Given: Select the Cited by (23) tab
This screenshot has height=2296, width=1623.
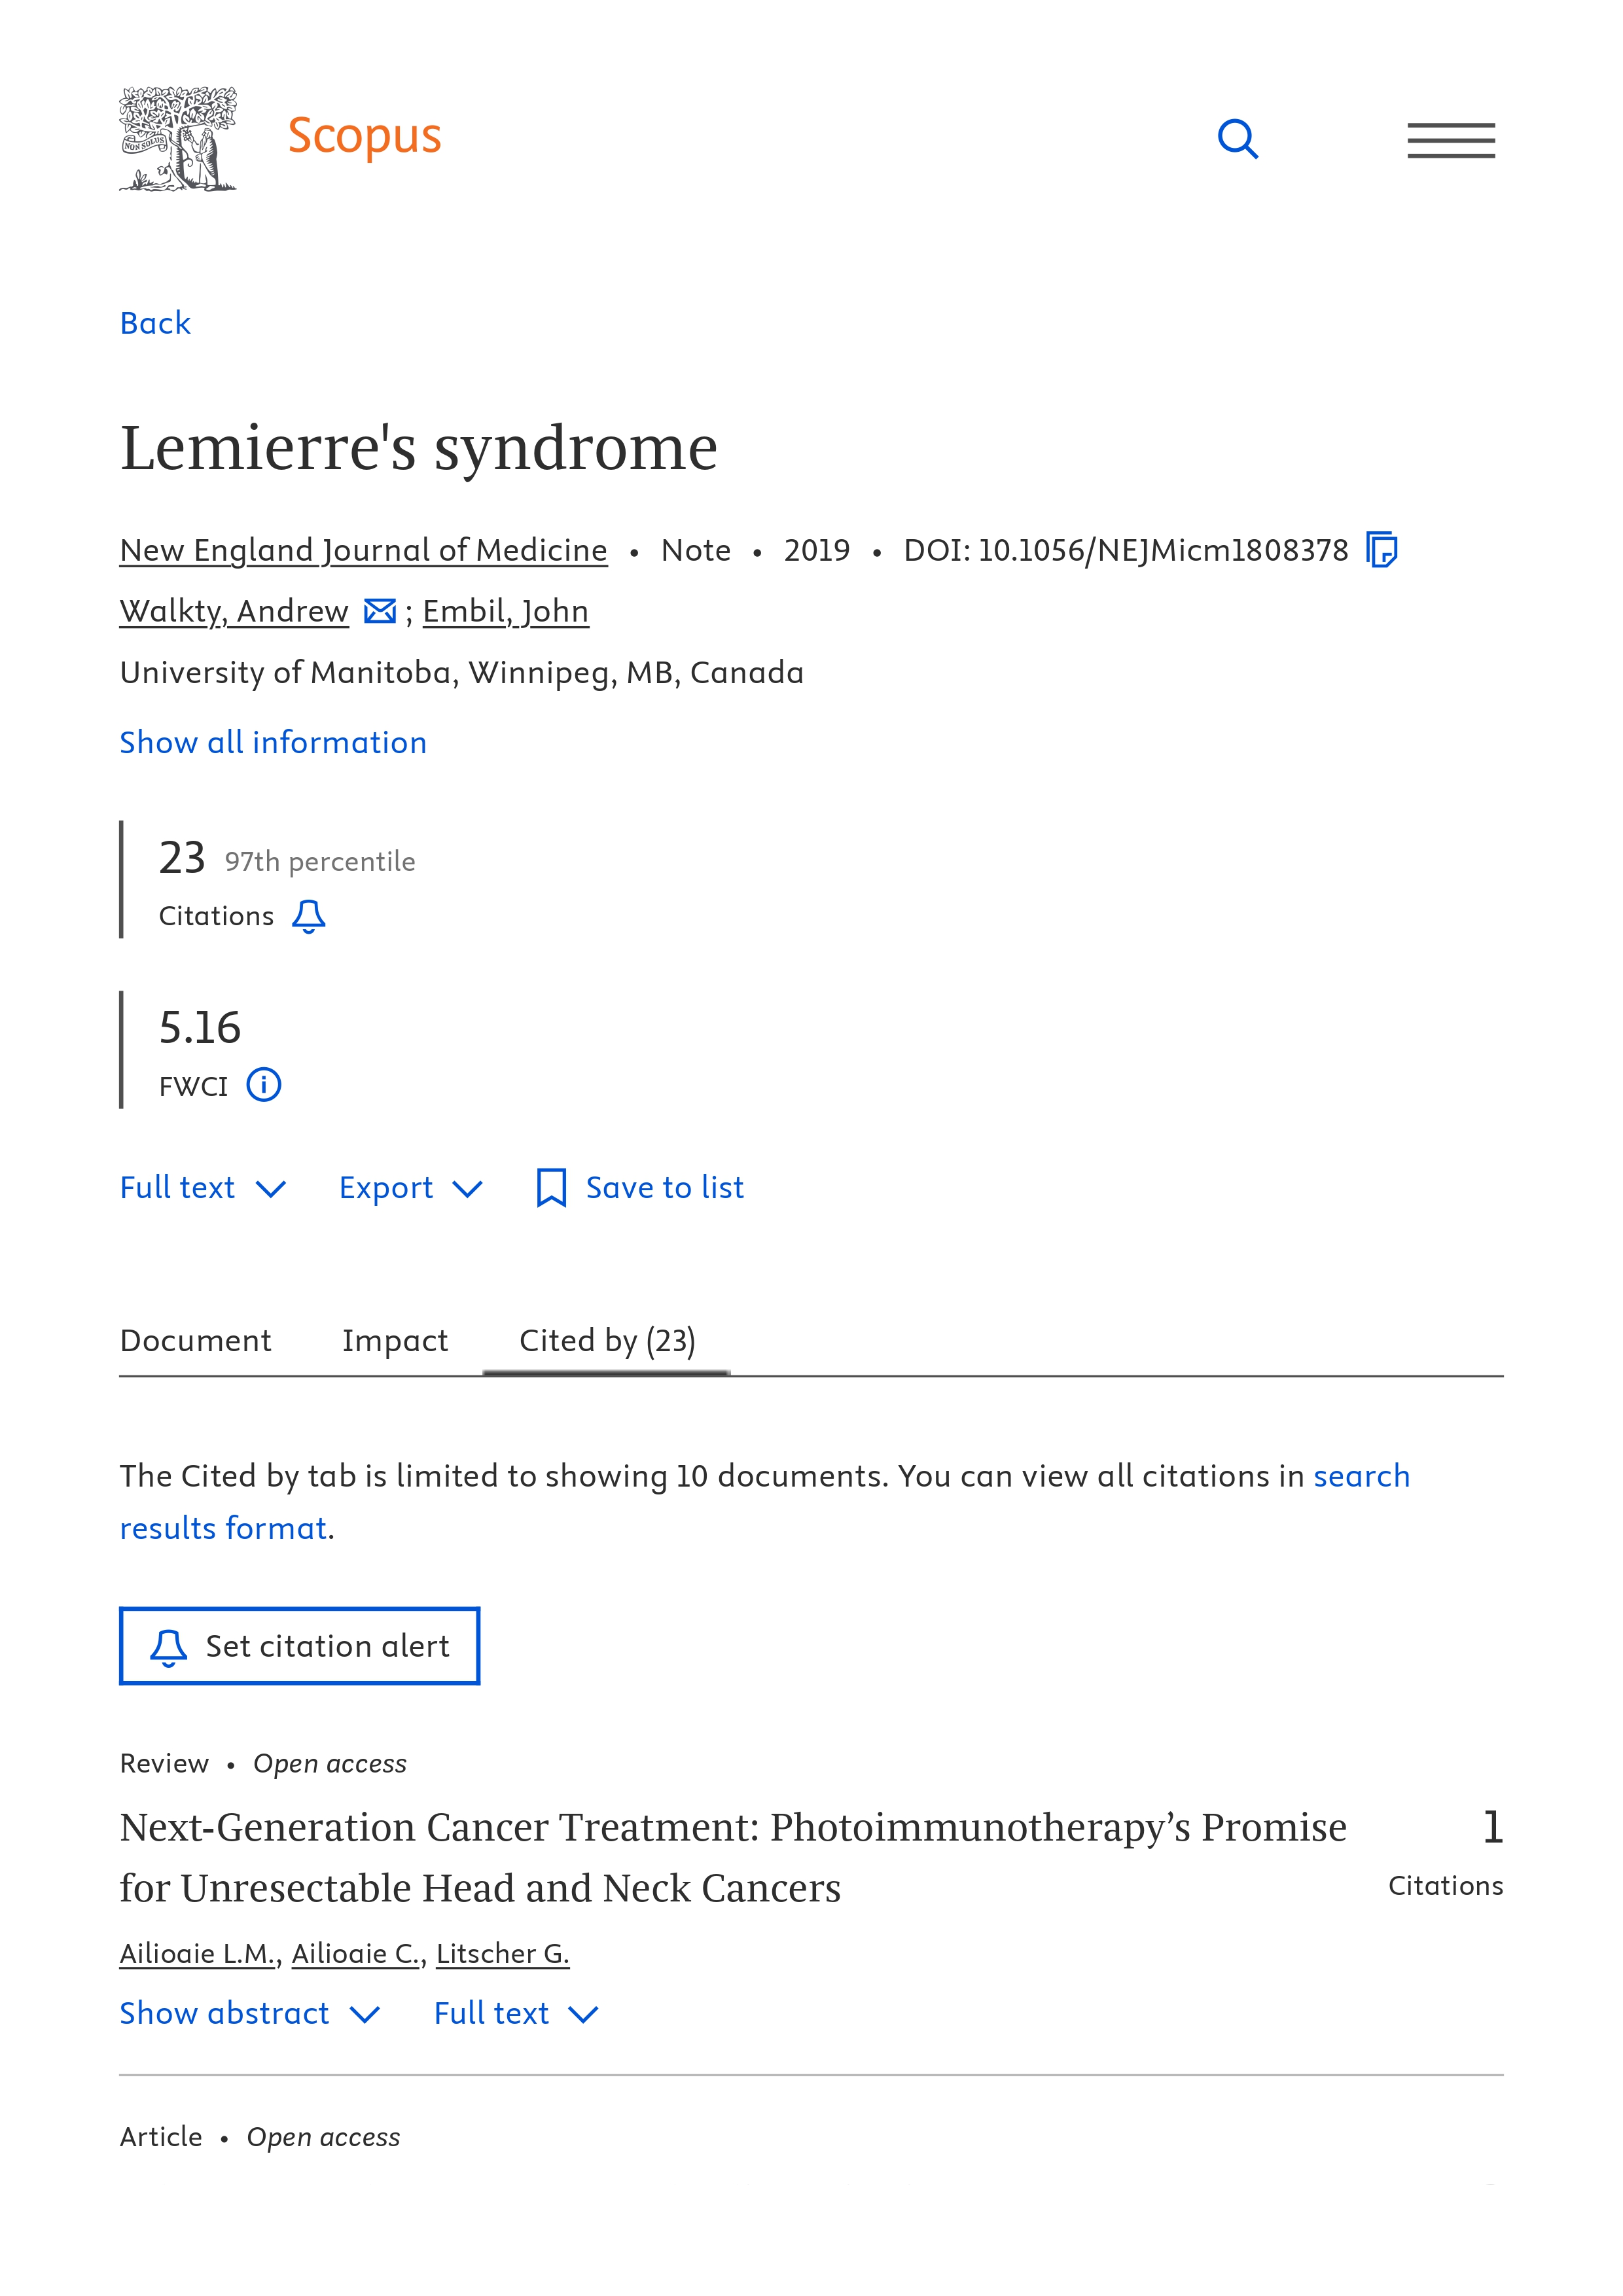Looking at the screenshot, I should coord(607,1340).
